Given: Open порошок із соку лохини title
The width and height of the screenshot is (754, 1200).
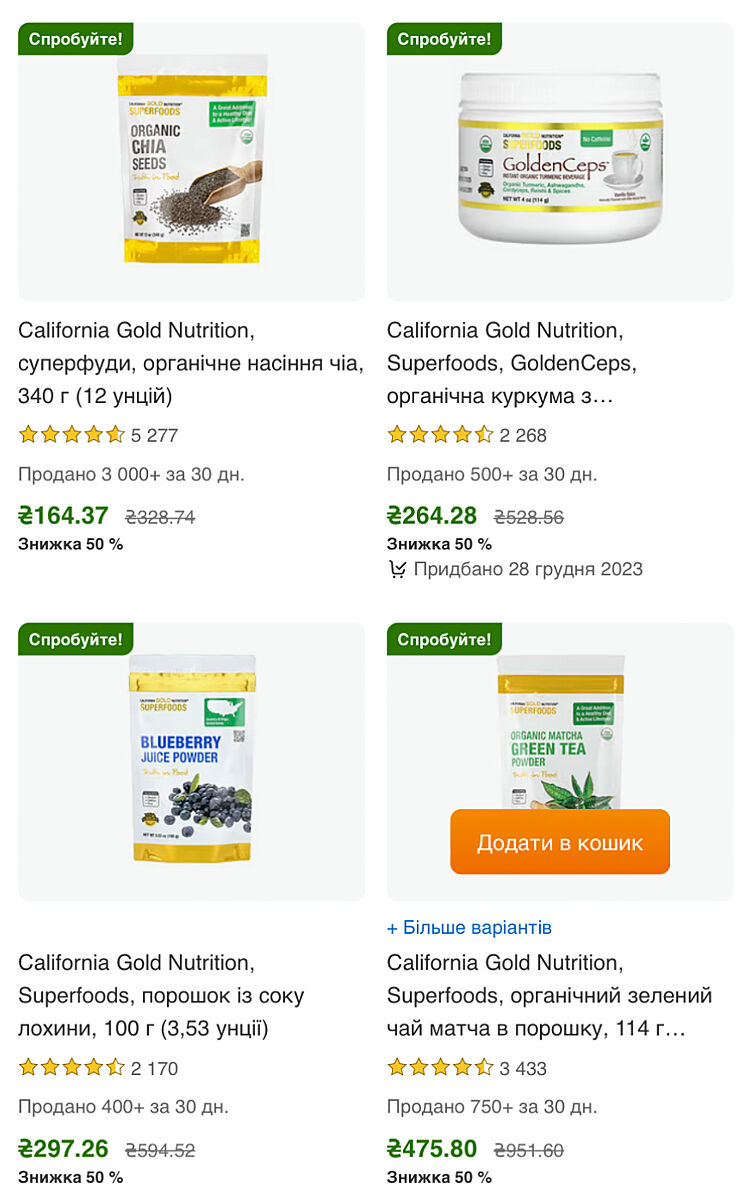Looking at the screenshot, I should [161, 995].
